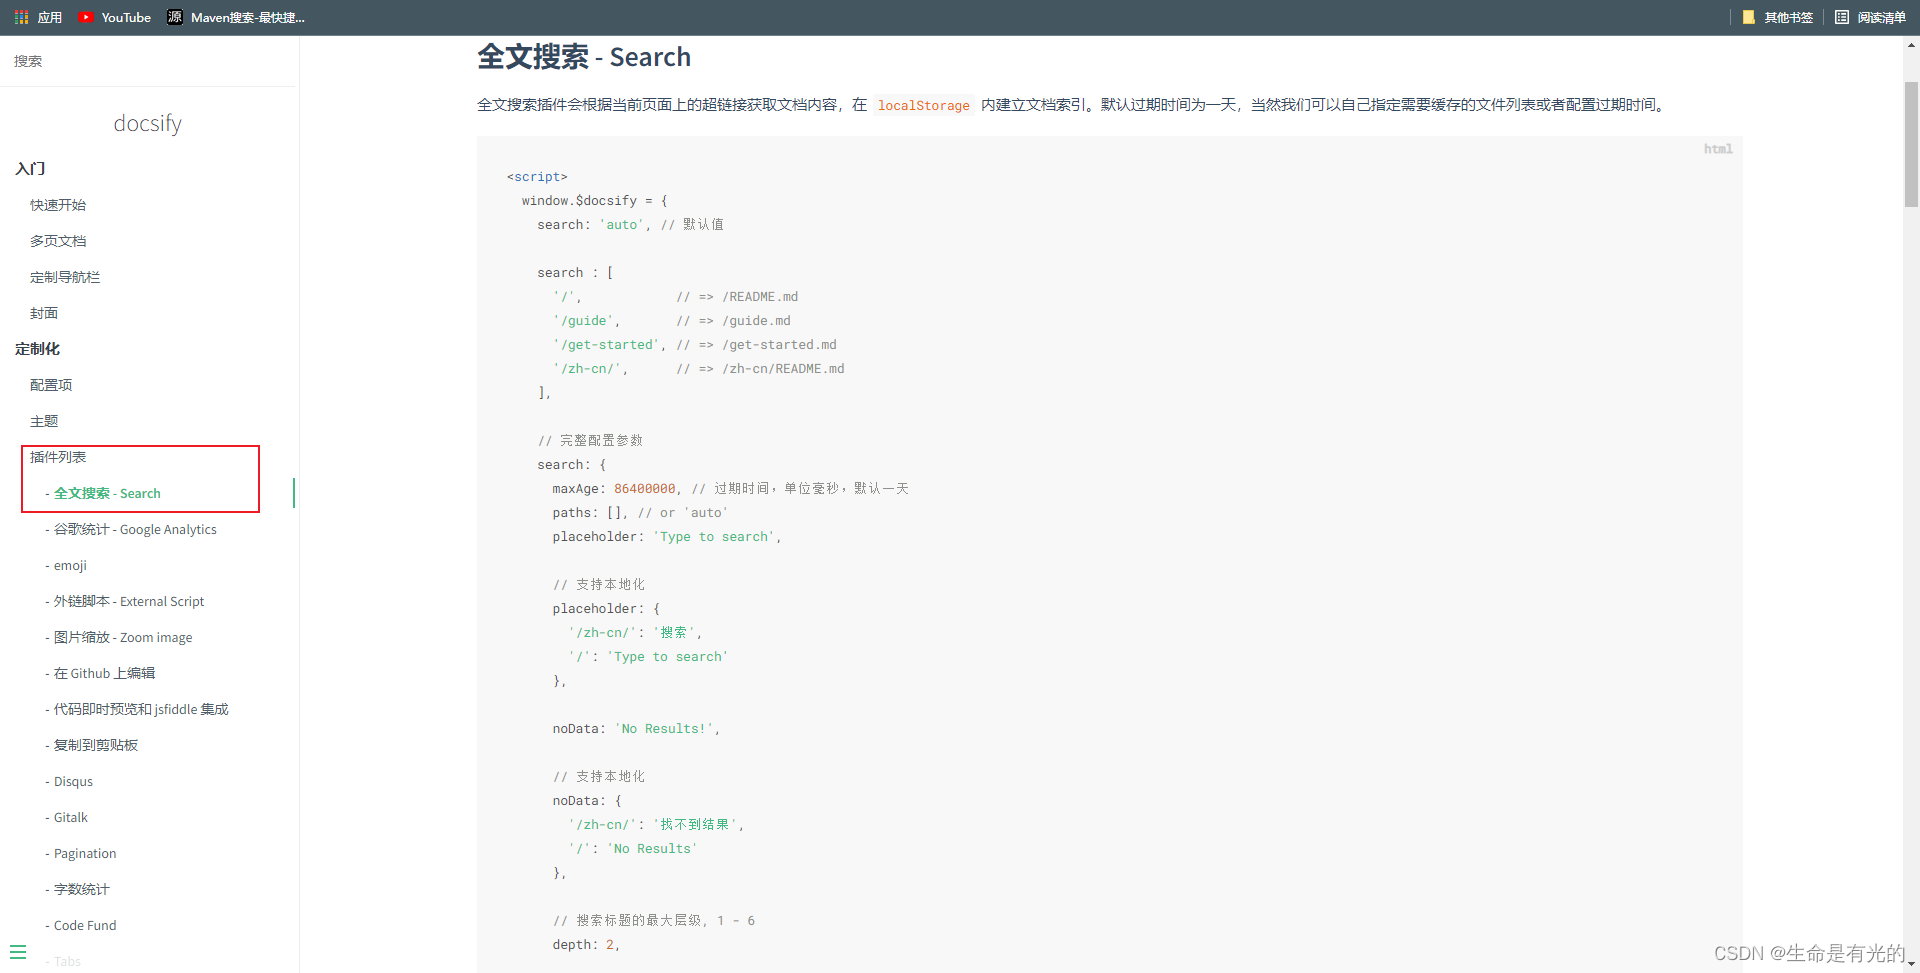
Task: Open the 配置项 page
Action: [x=51, y=385]
